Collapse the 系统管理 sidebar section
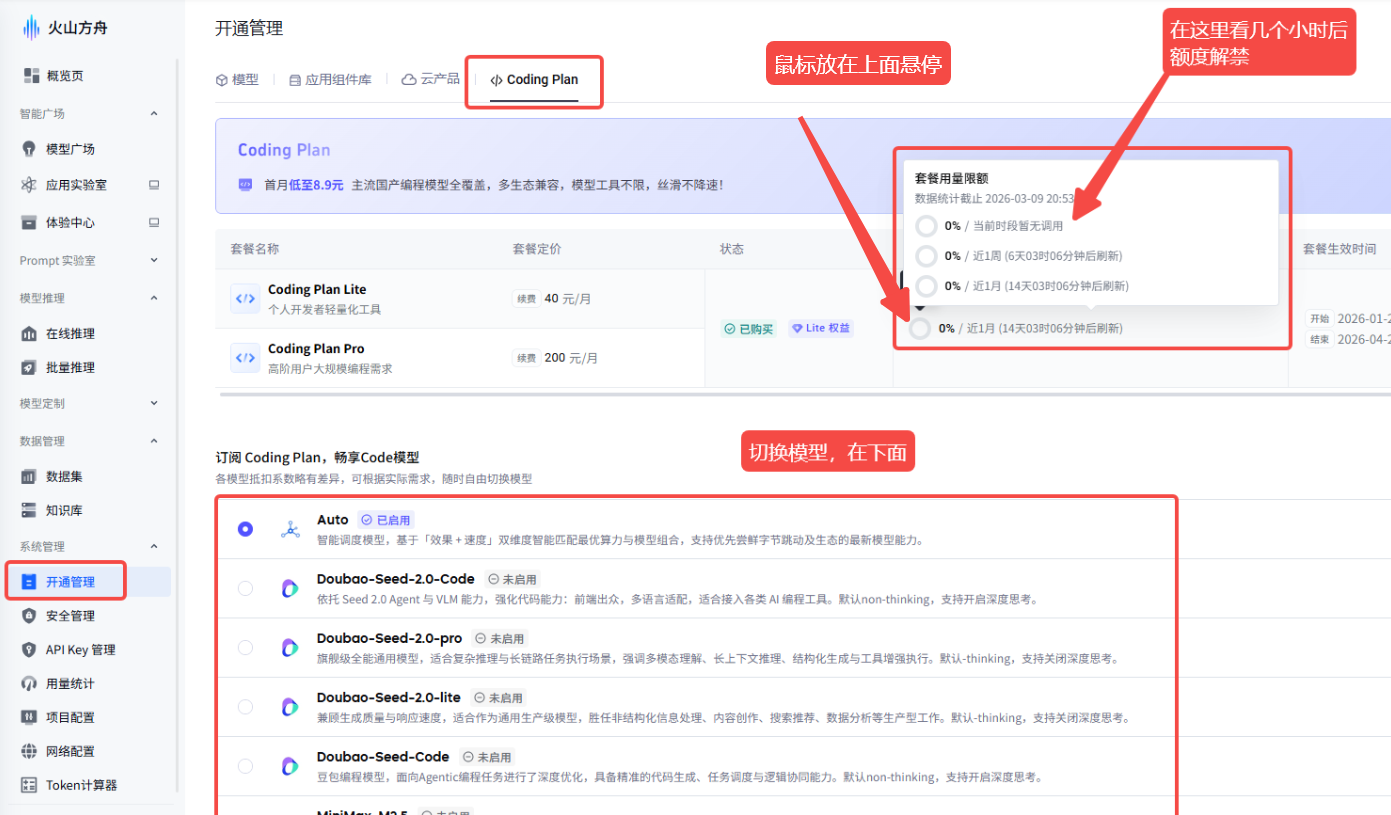This screenshot has height=815, width=1391. (x=154, y=547)
